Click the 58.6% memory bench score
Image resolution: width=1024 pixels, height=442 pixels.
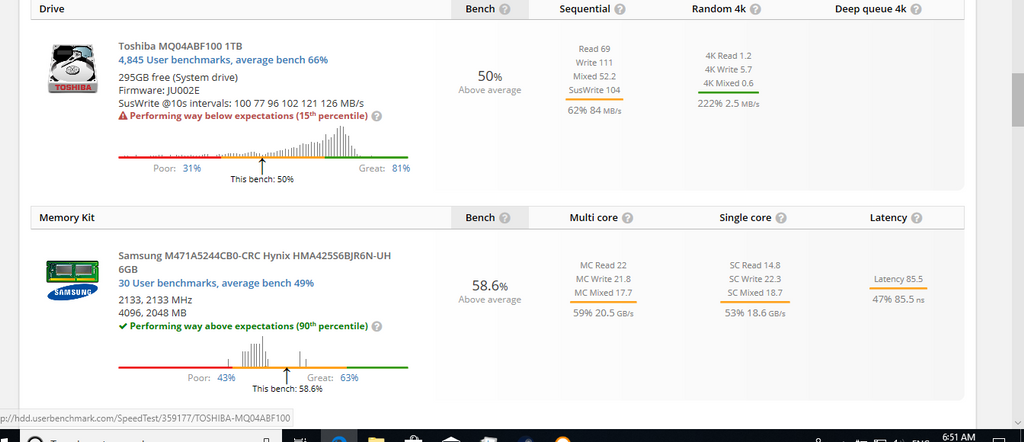(490, 286)
